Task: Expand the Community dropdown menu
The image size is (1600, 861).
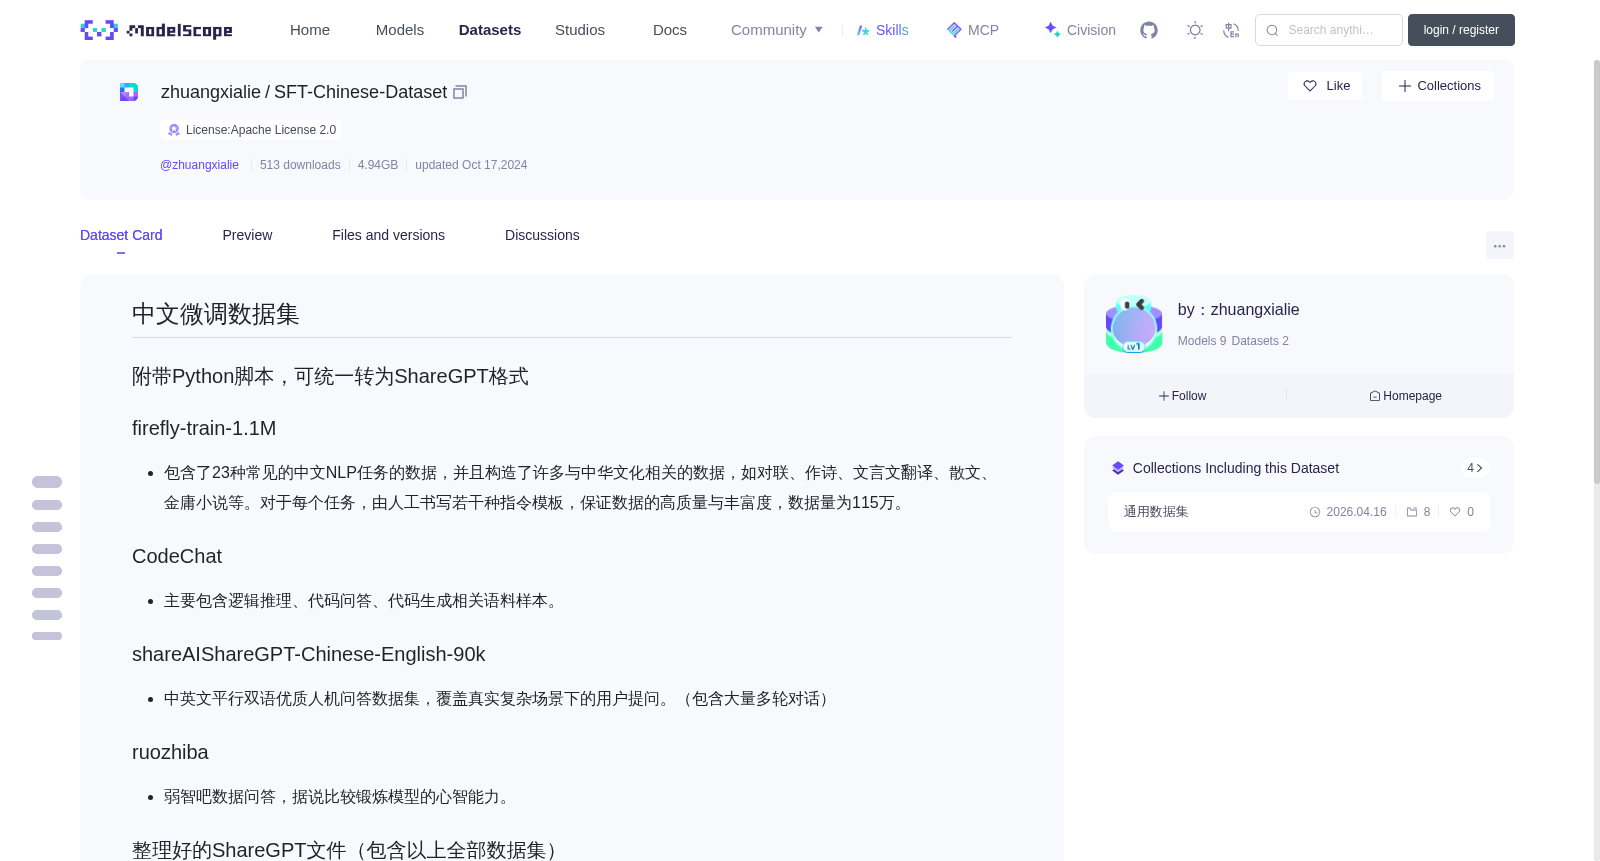Action: tap(777, 30)
